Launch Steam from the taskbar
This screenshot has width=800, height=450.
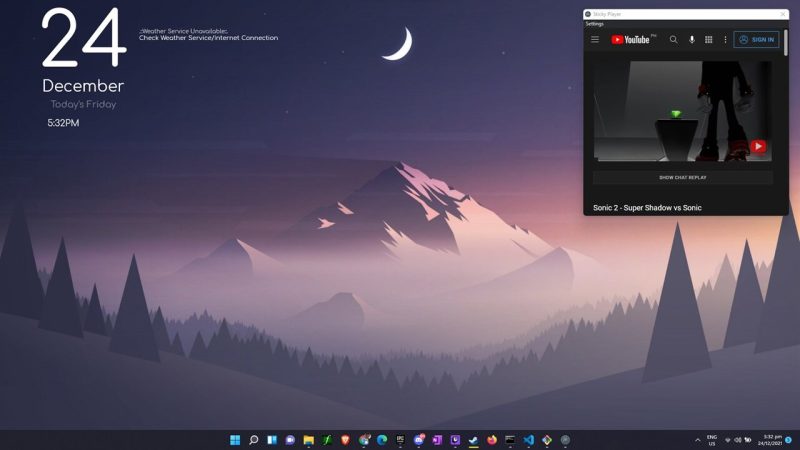point(474,440)
